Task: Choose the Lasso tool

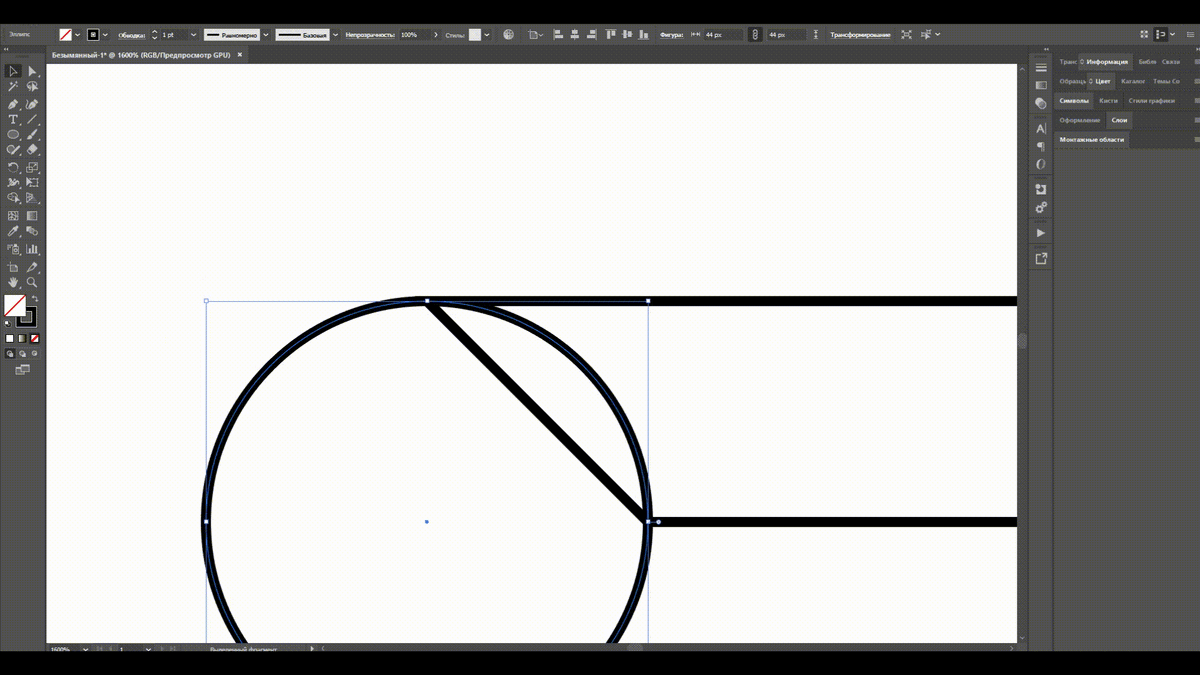Action: point(32,87)
